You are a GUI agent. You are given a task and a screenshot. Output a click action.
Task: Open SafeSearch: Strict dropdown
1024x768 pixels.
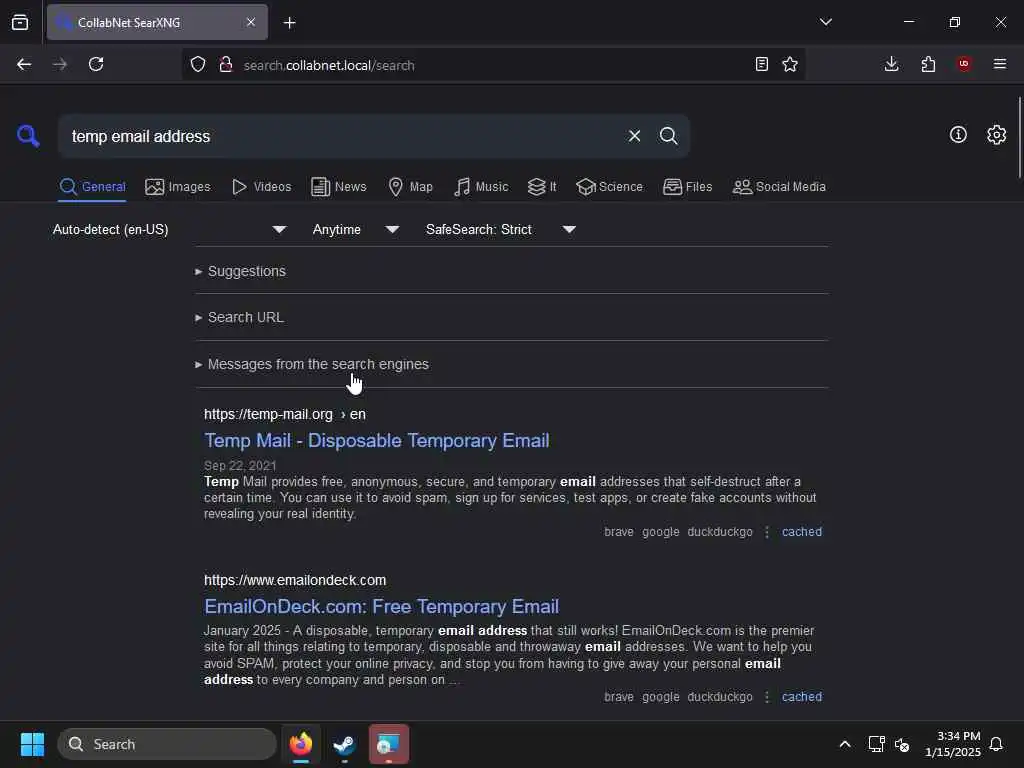tap(501, 229)
